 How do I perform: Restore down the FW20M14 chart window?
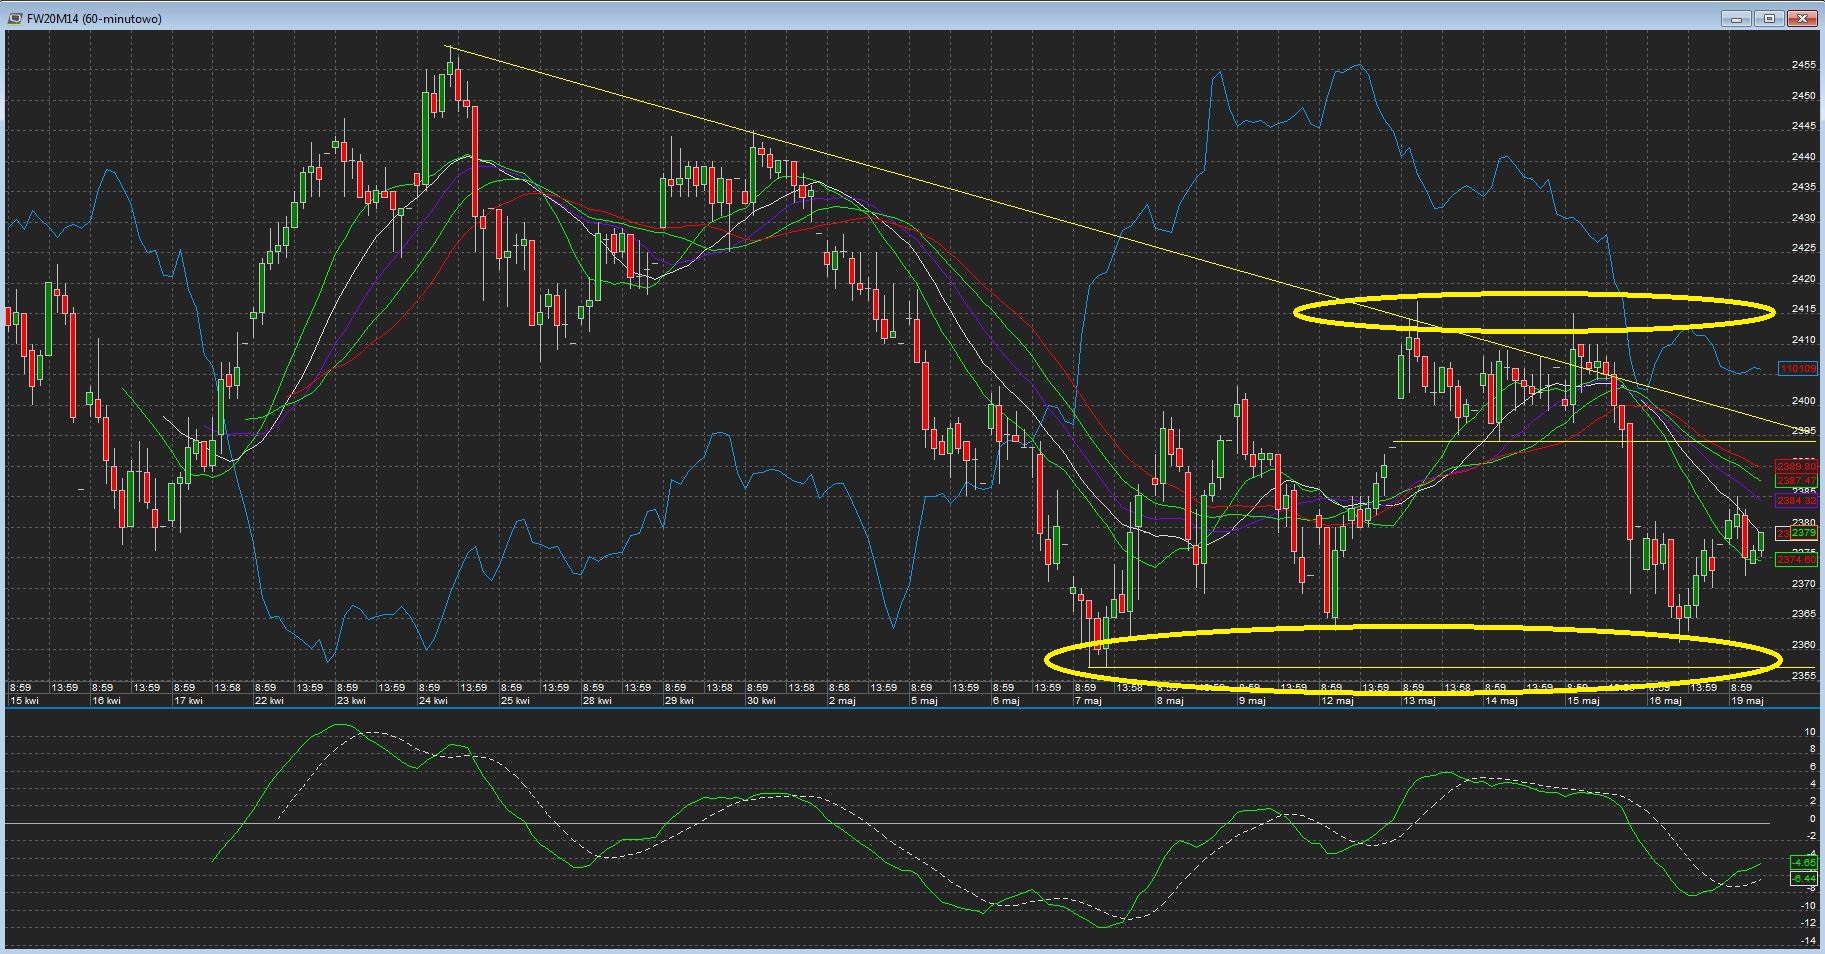(1769, 18)
